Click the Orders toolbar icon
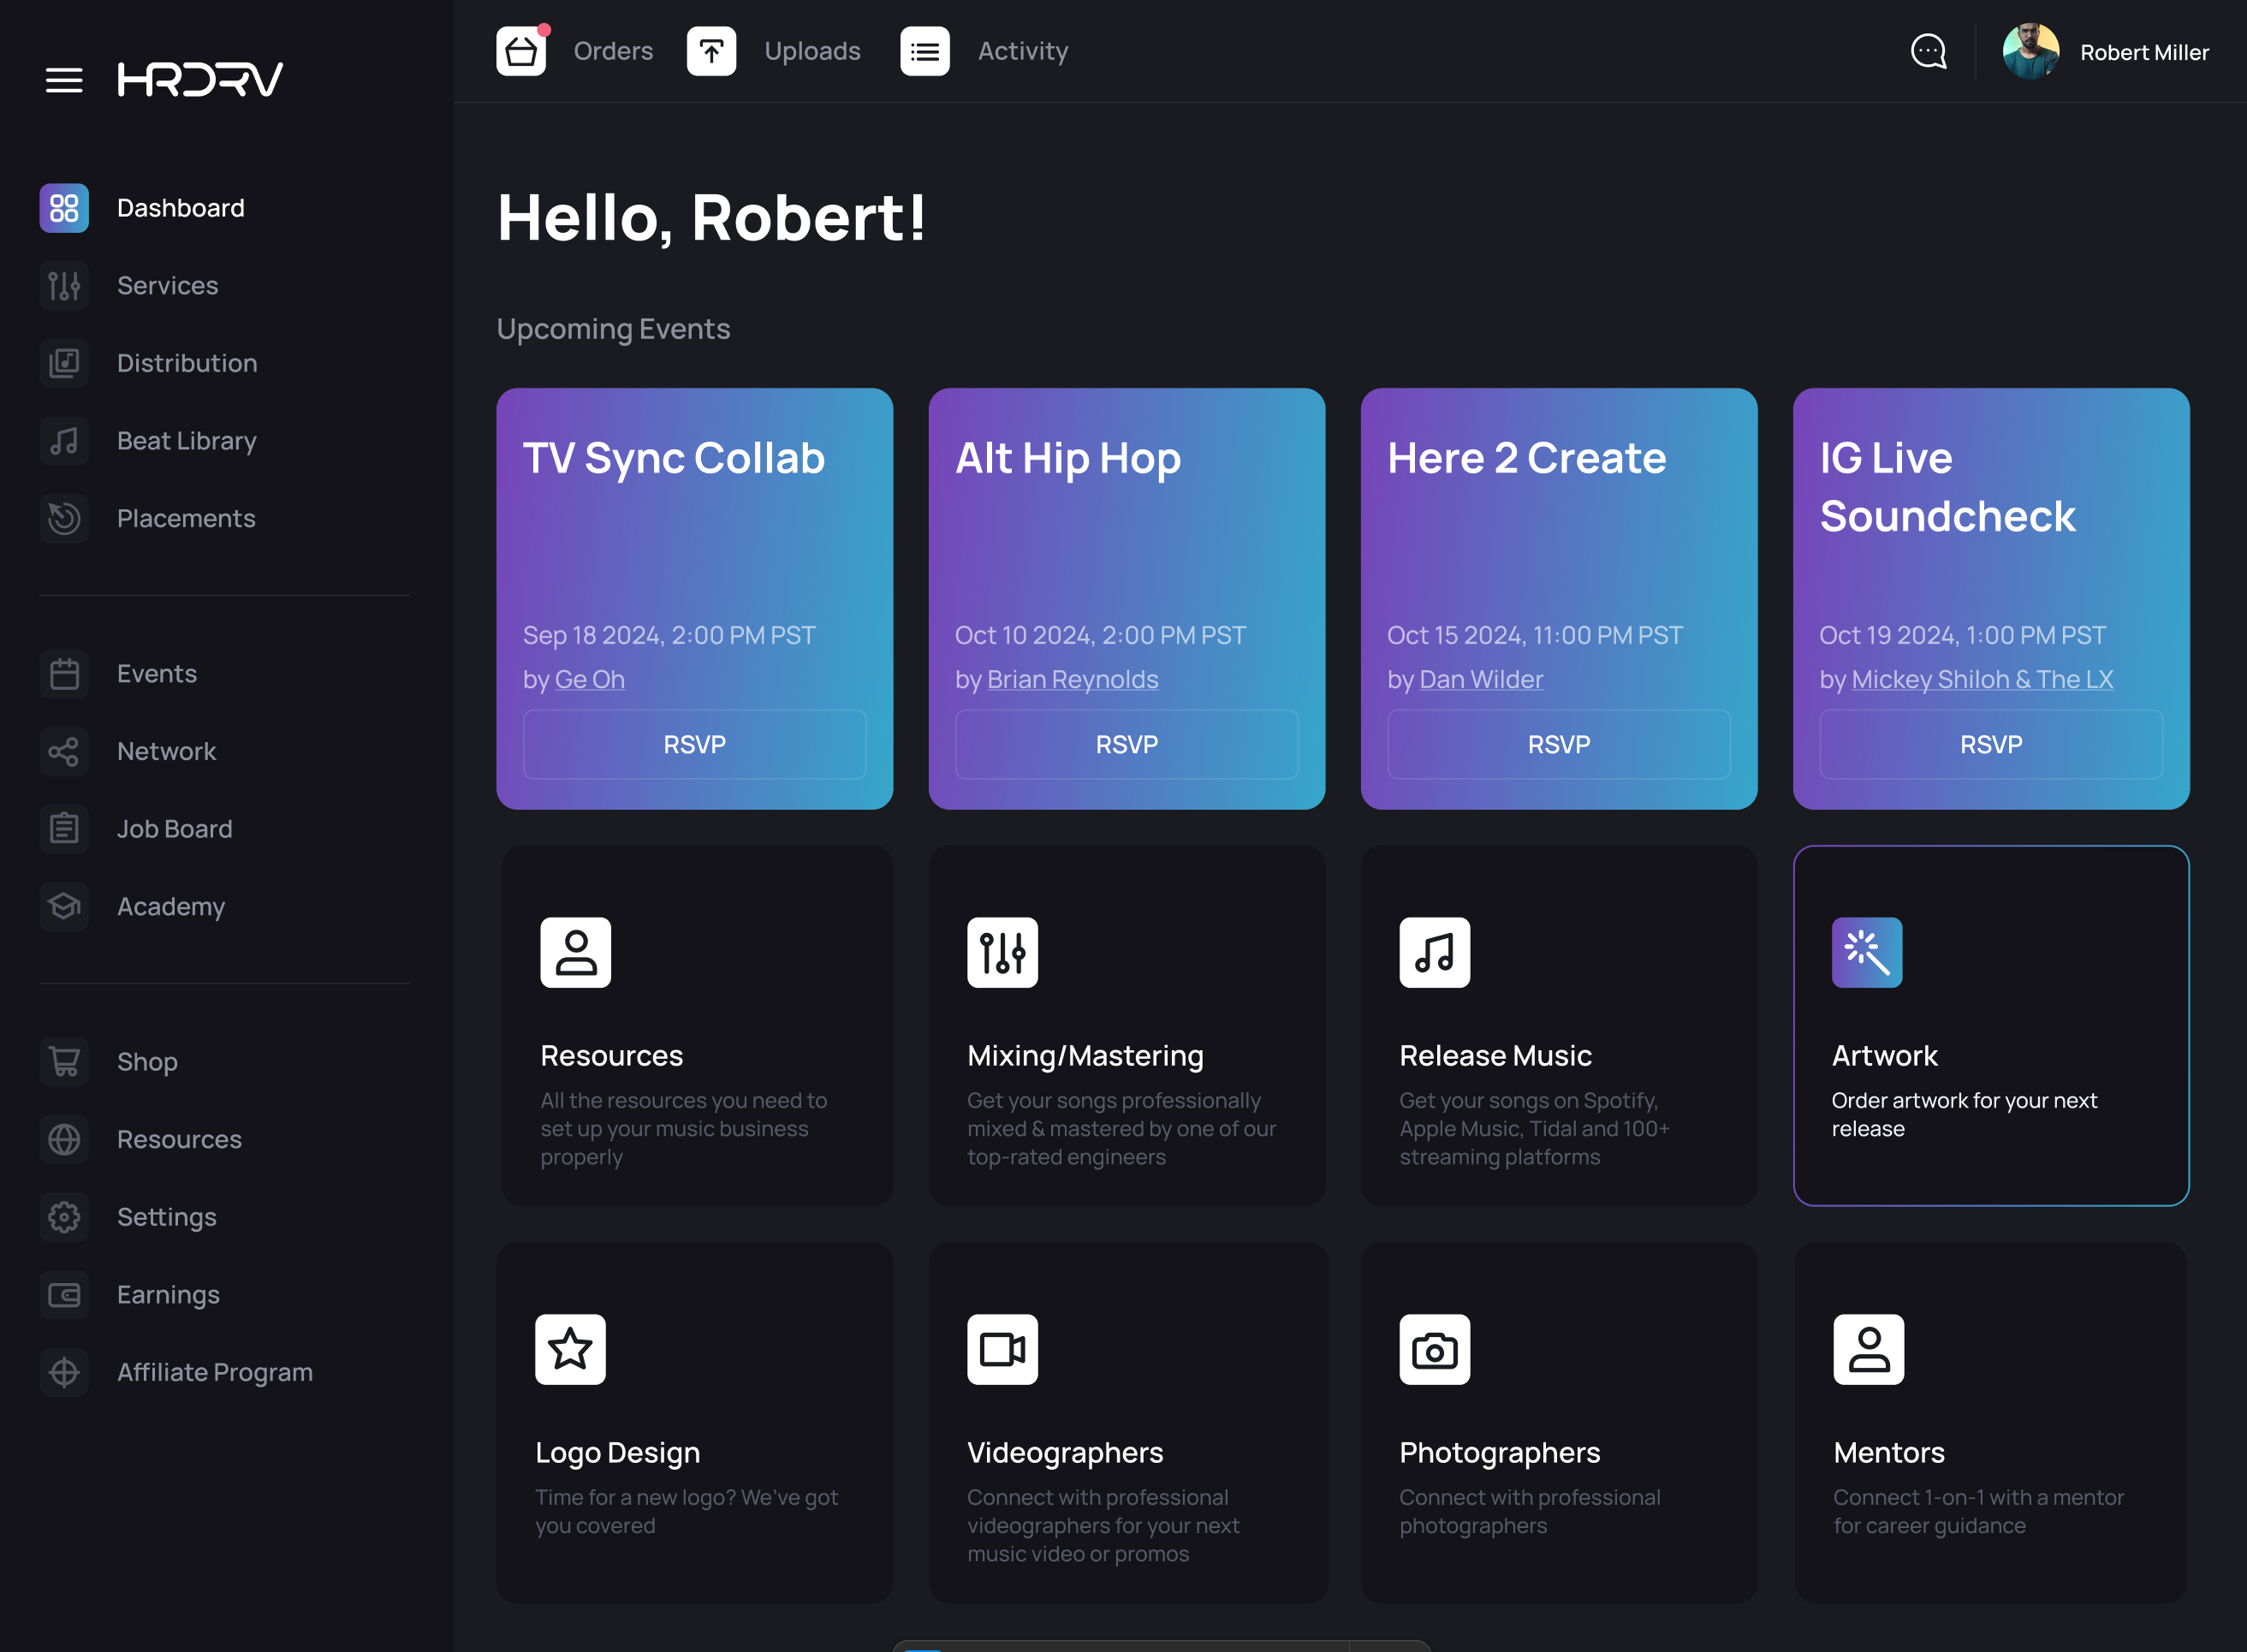This screenshot has height=1652, width=2247. coord(521,49)
